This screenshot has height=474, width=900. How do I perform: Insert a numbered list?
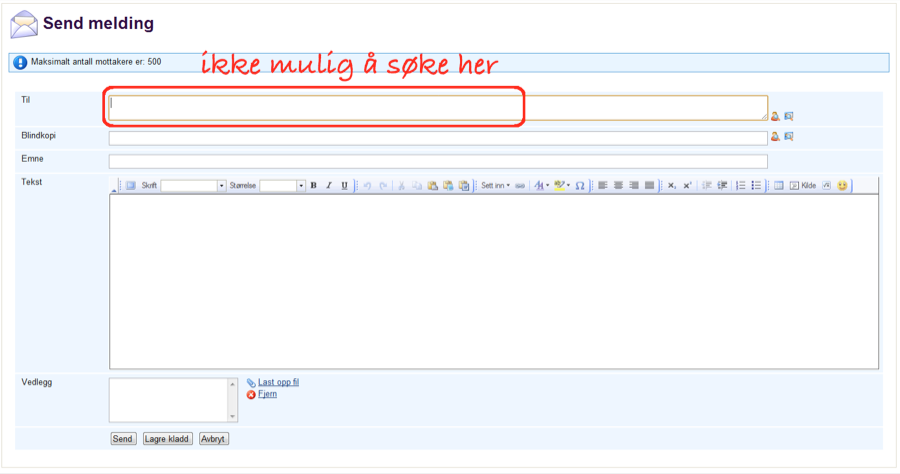point(741,185)
